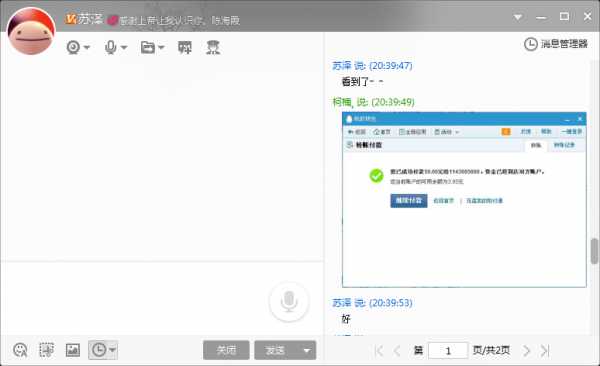This screenshot has height=366, width=600.
Task: Go to first history page
Action: pos(379,351)
